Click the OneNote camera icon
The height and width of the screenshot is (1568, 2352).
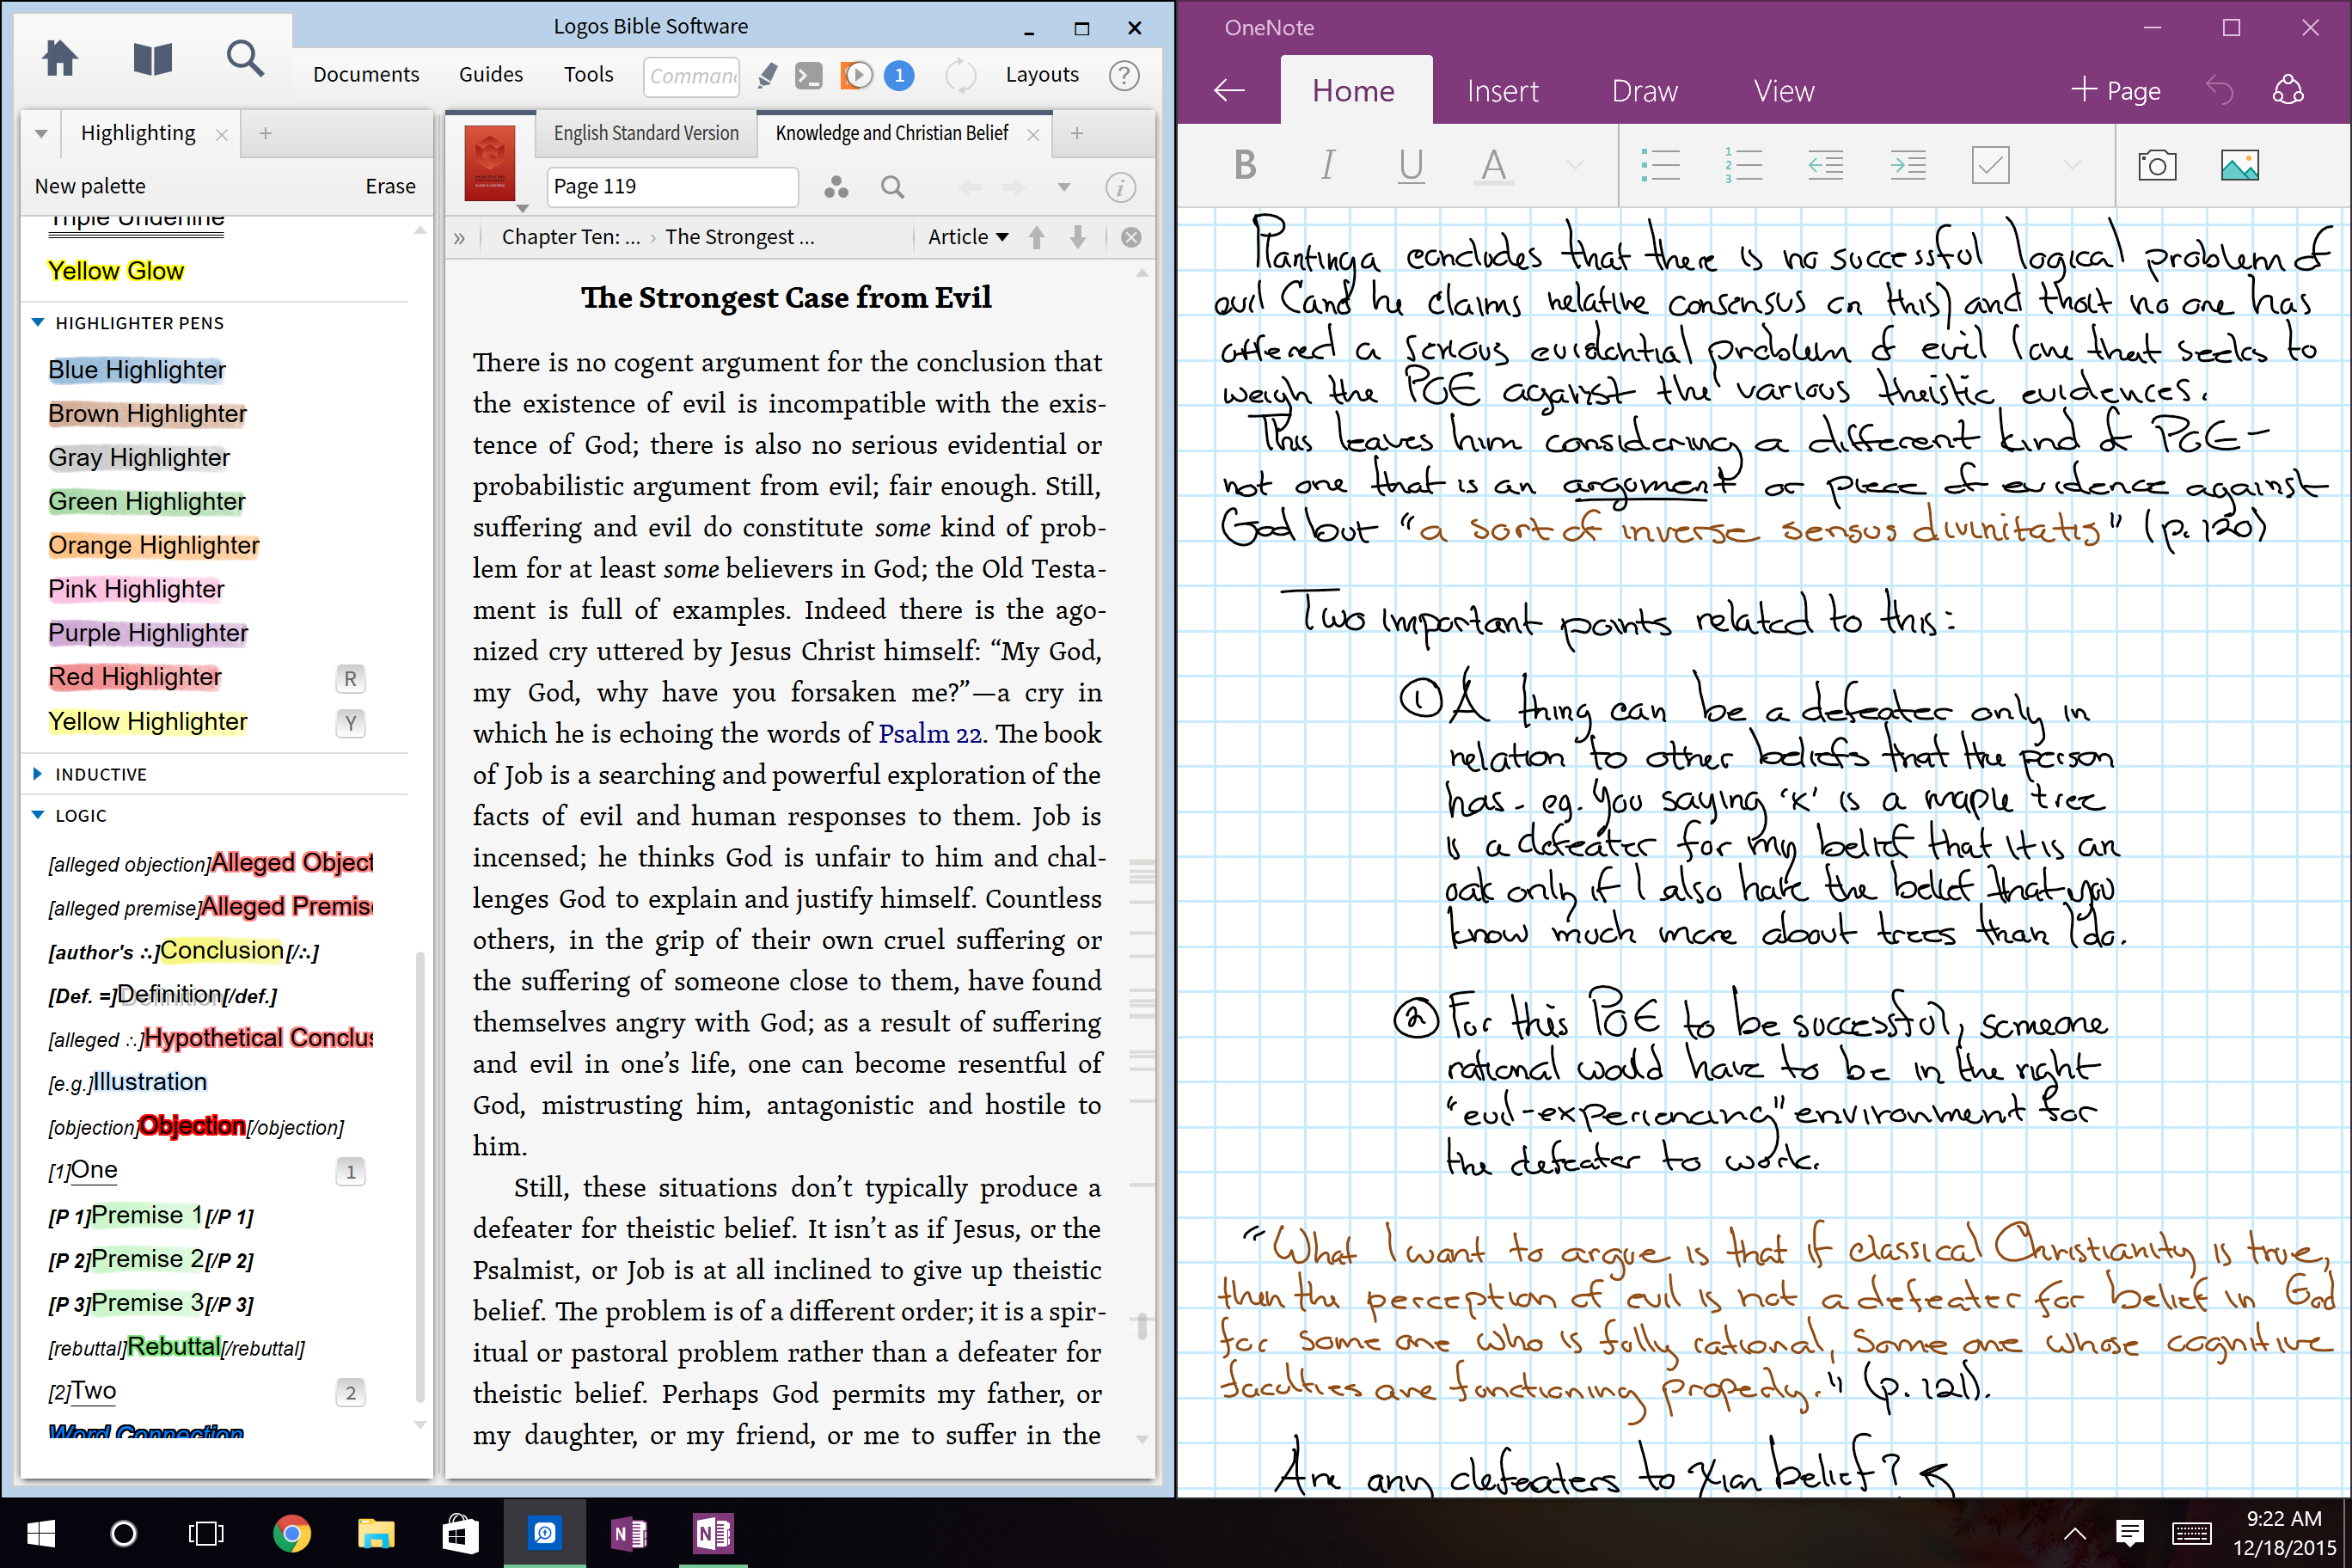coord(2156,165)
